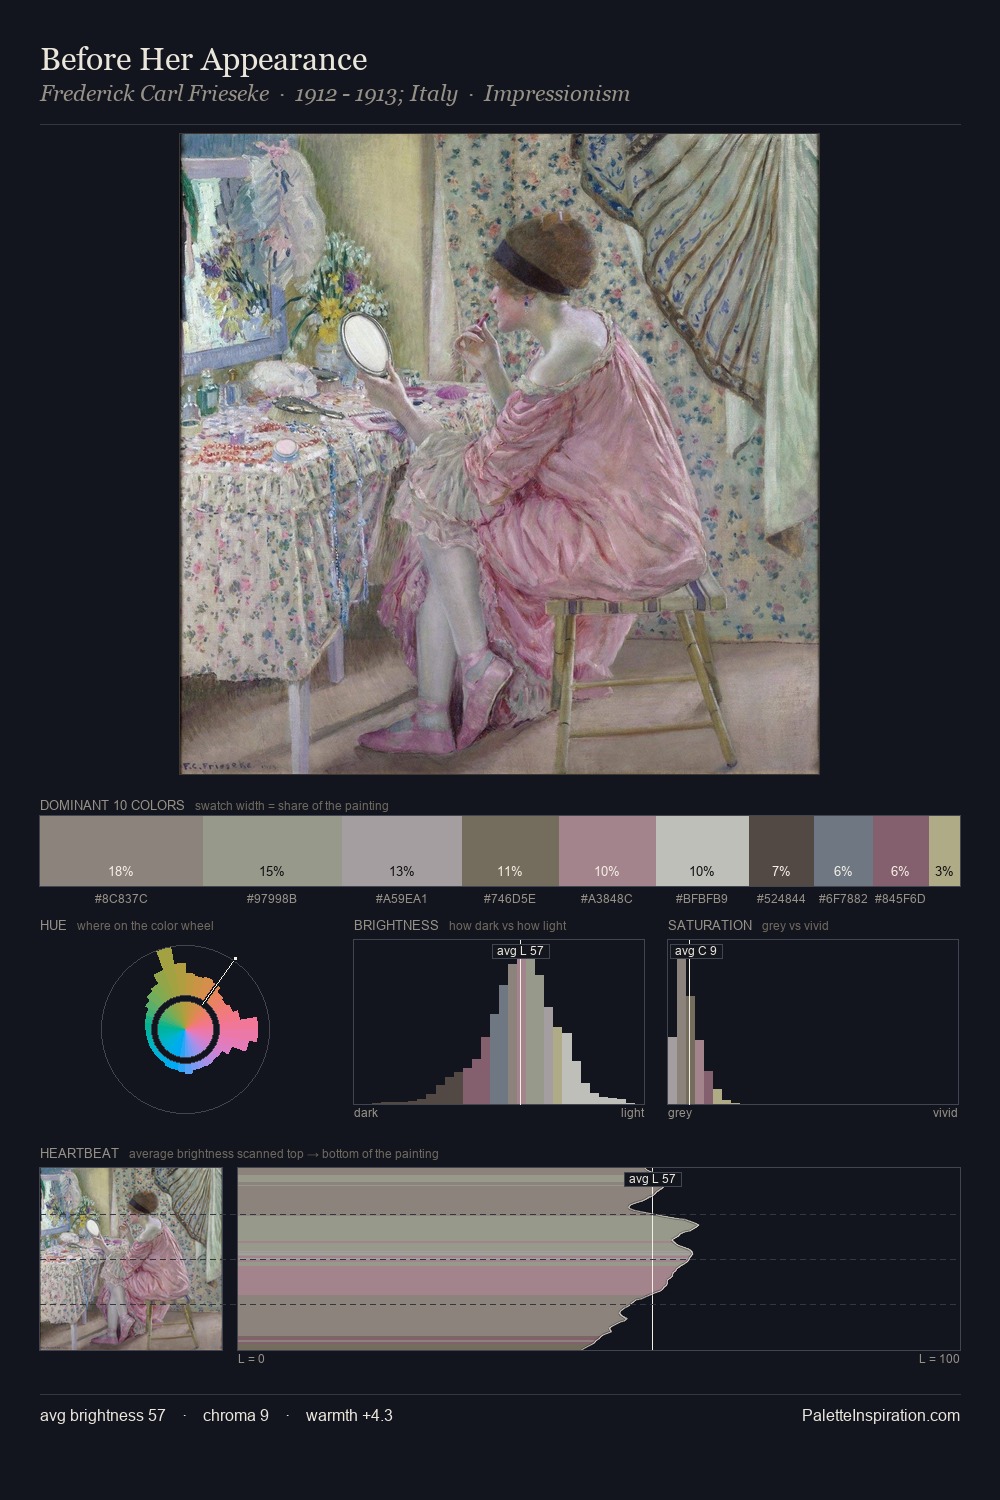This screenshot has height=1500, width=1000.
Task: Click the 'BRIGHTNESS' section heading
Action: (396, 925)
